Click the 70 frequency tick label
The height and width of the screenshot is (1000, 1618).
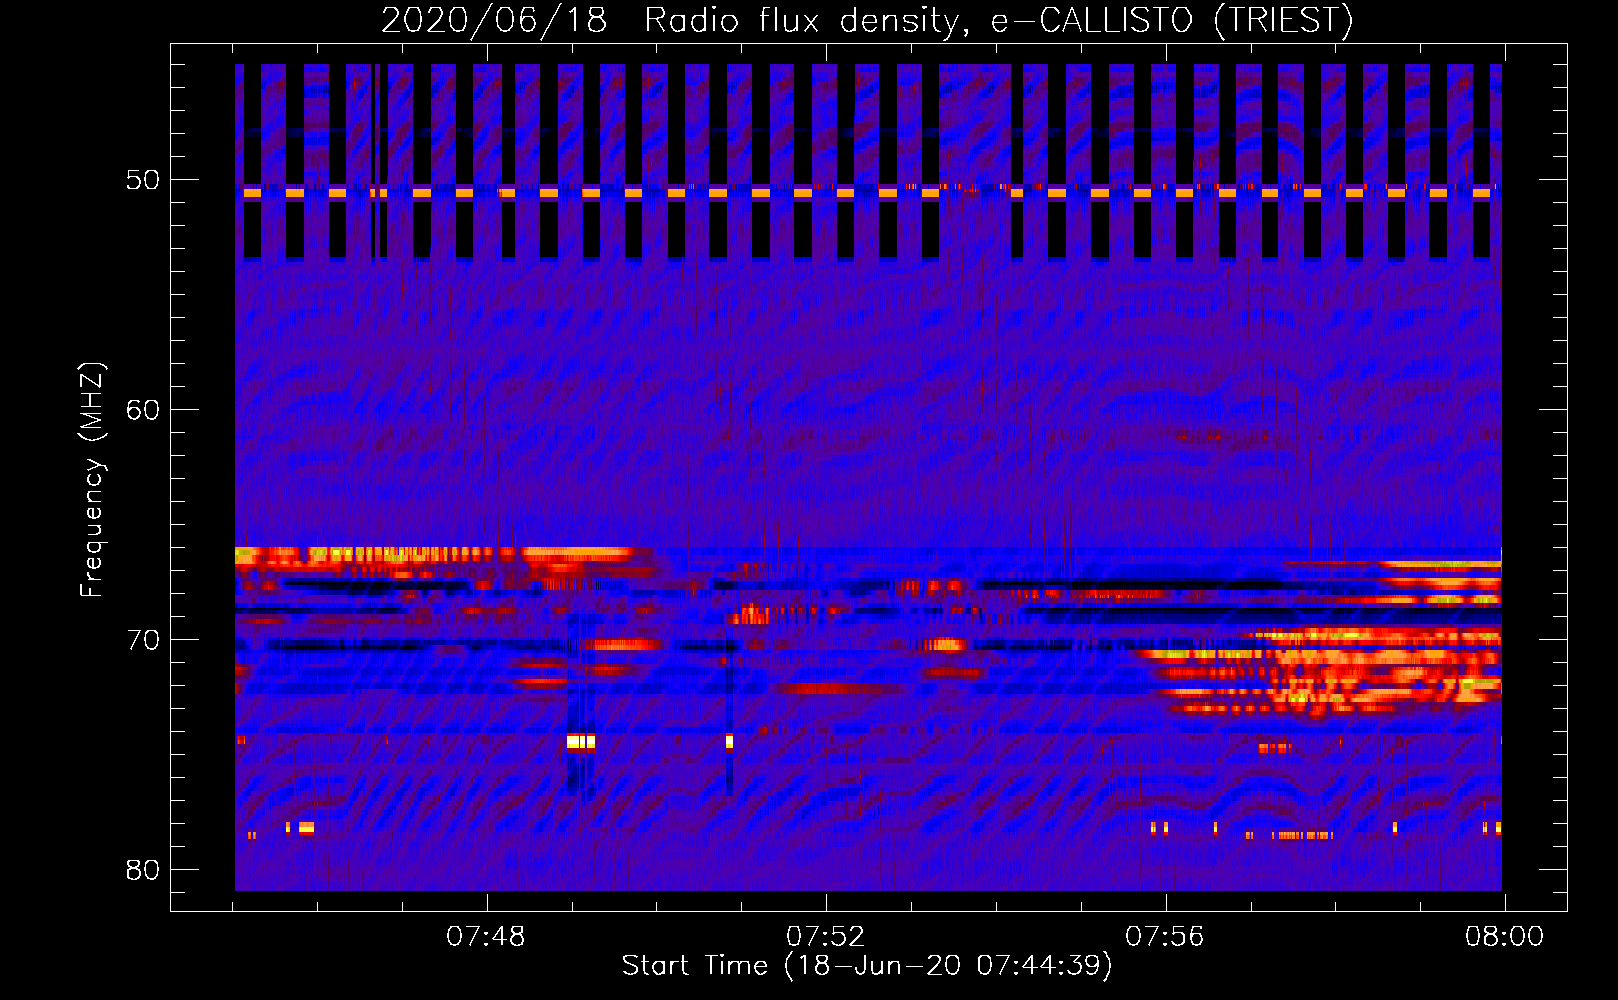point(143,640)
